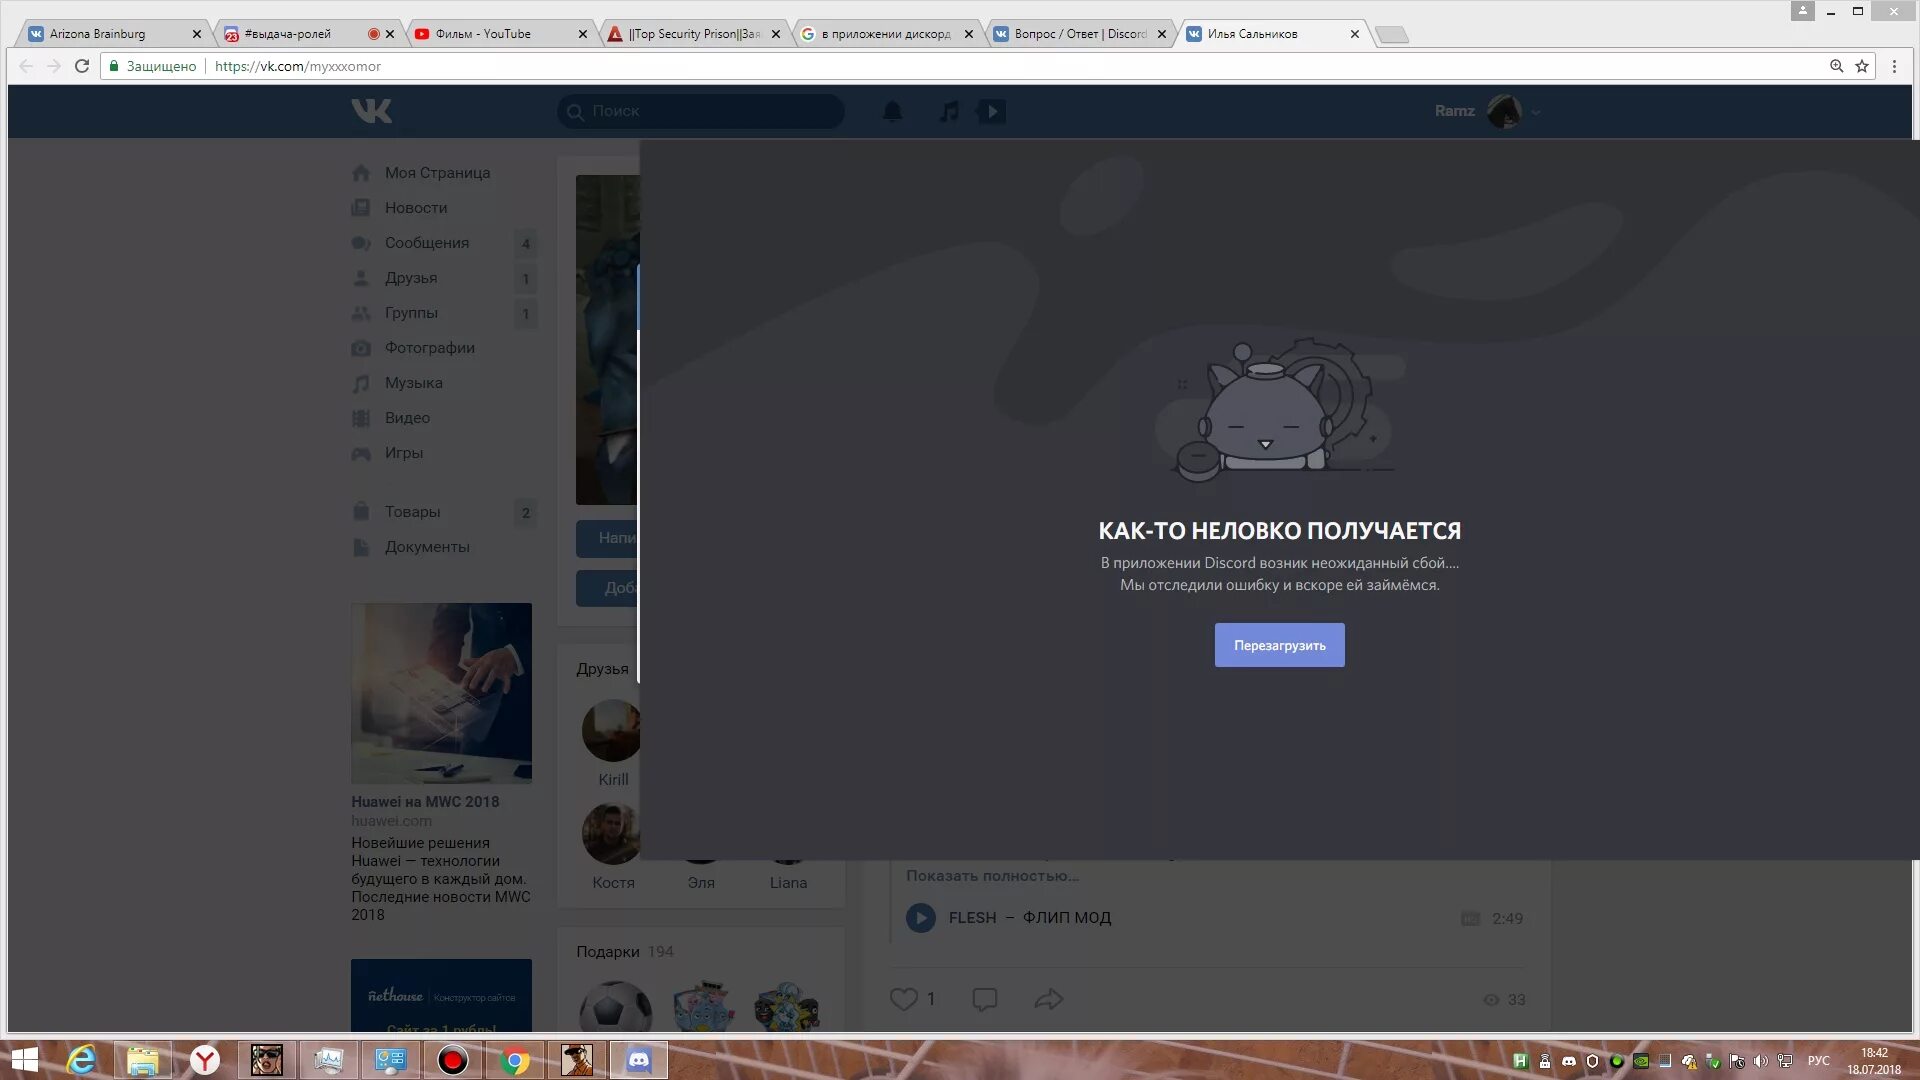
Task: Open Игры in sidebar
Action: 404,452
